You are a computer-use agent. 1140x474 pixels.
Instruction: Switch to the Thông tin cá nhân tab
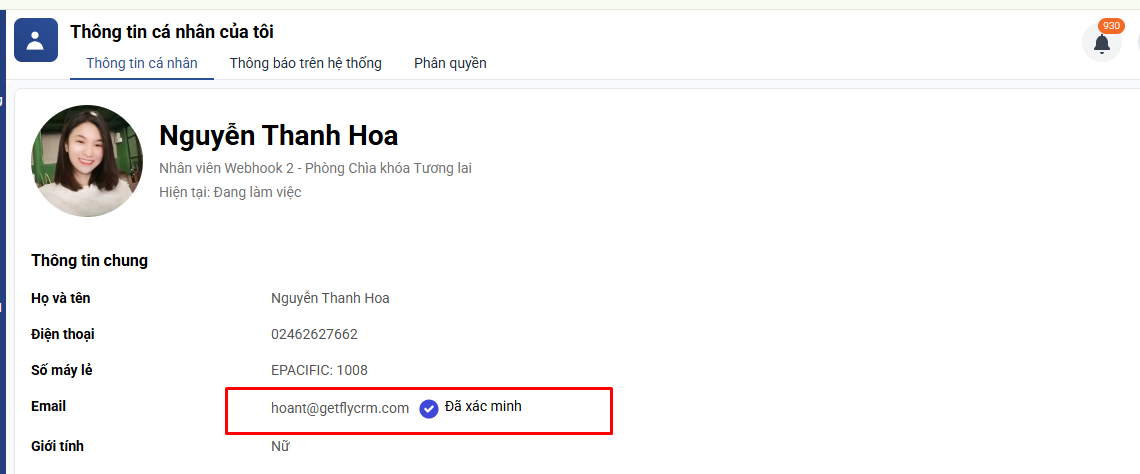141,63
